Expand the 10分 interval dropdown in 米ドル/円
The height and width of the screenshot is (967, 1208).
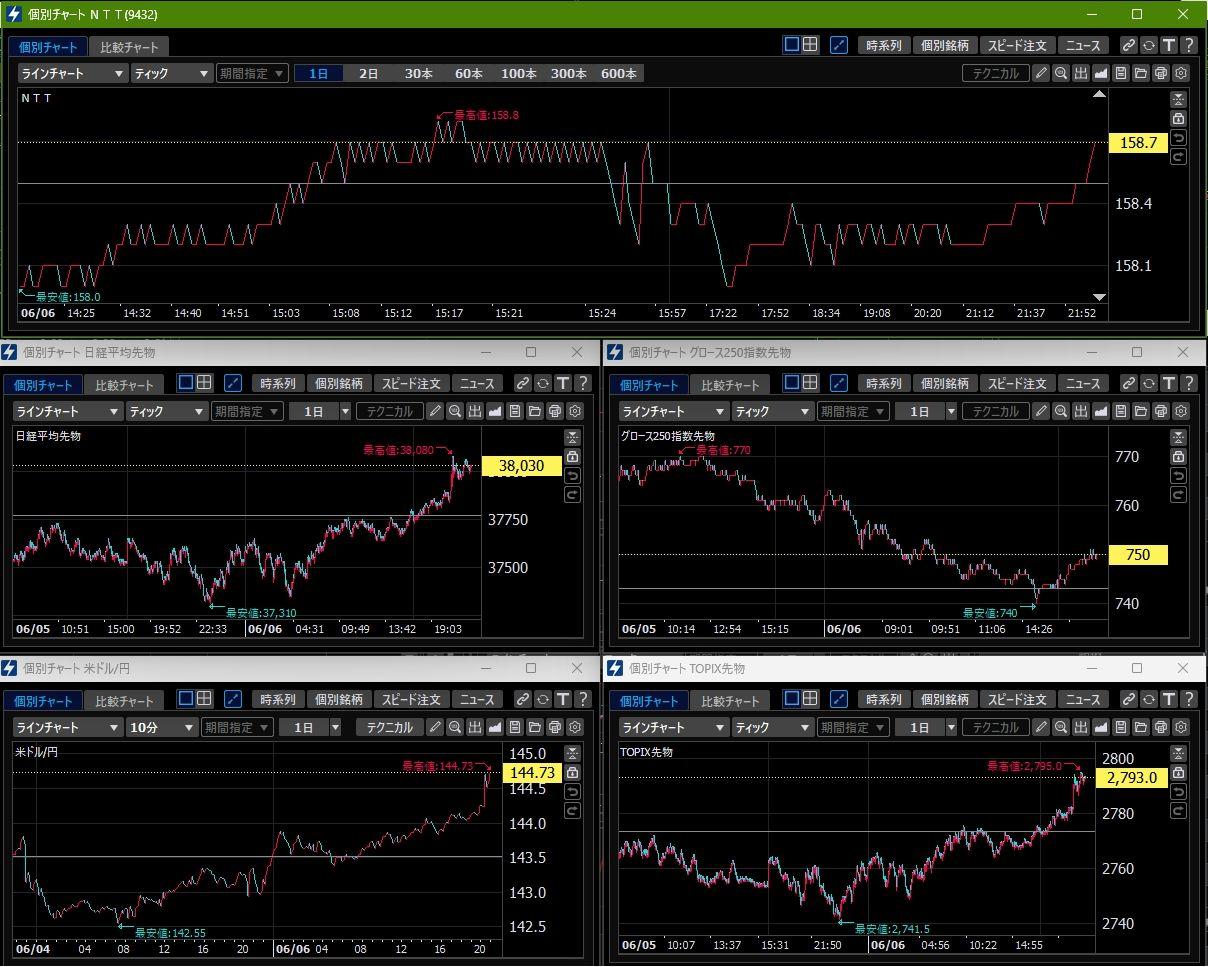(x=160, y=727)
